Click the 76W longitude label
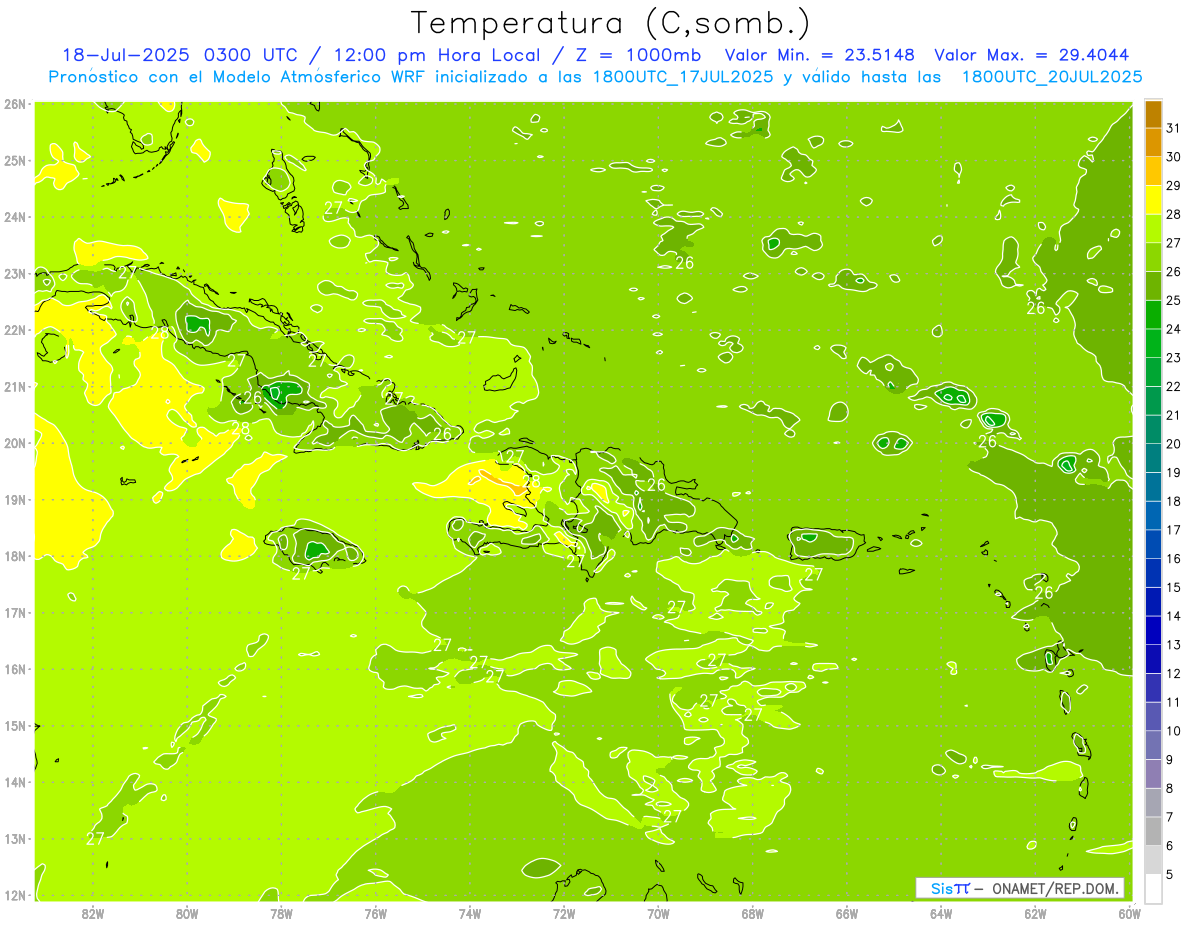Viewport: 1200px width, 927px height. [376, 912]
